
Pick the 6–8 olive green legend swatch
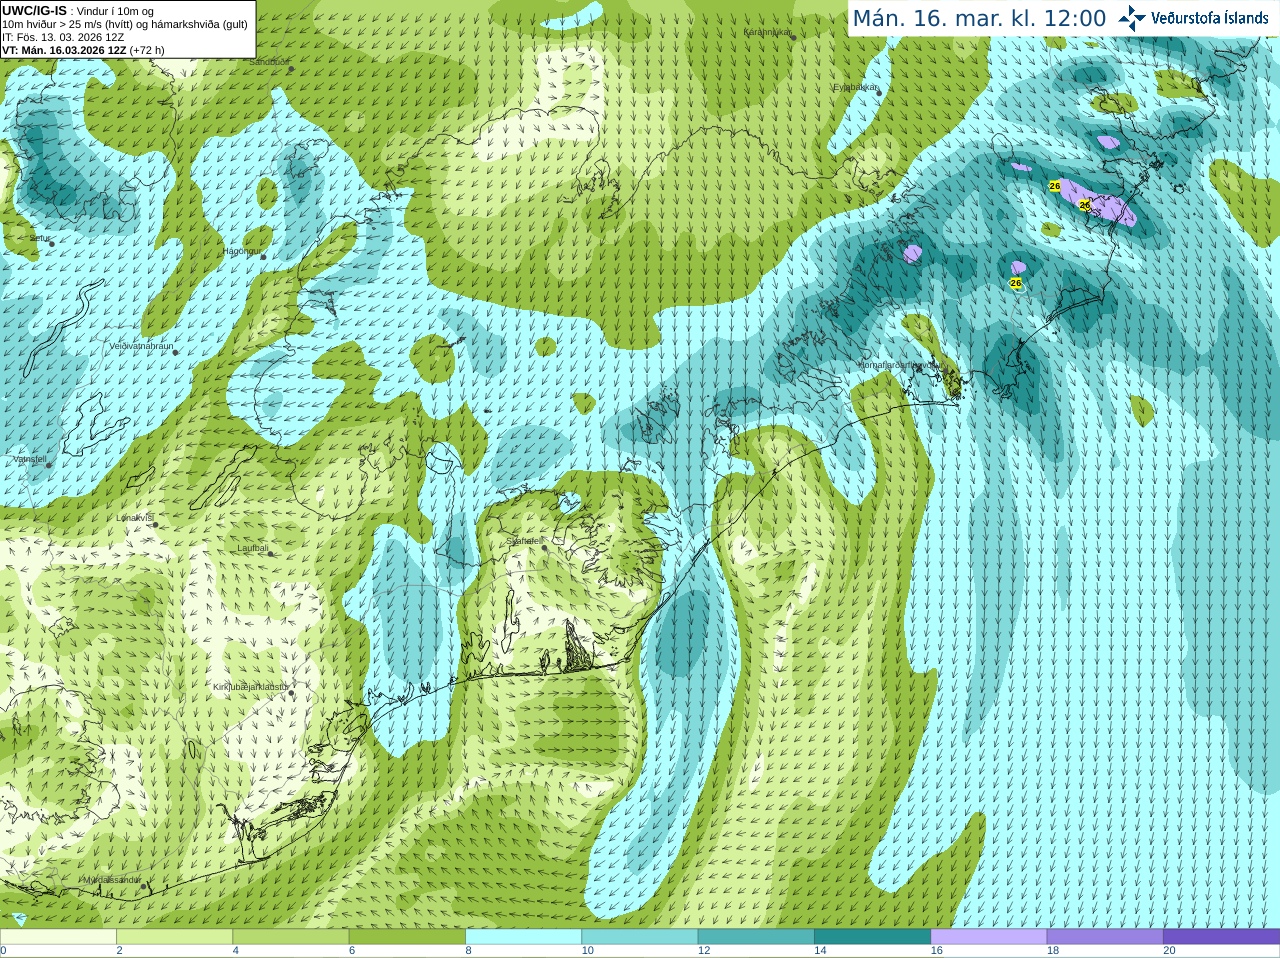(407, 937)
